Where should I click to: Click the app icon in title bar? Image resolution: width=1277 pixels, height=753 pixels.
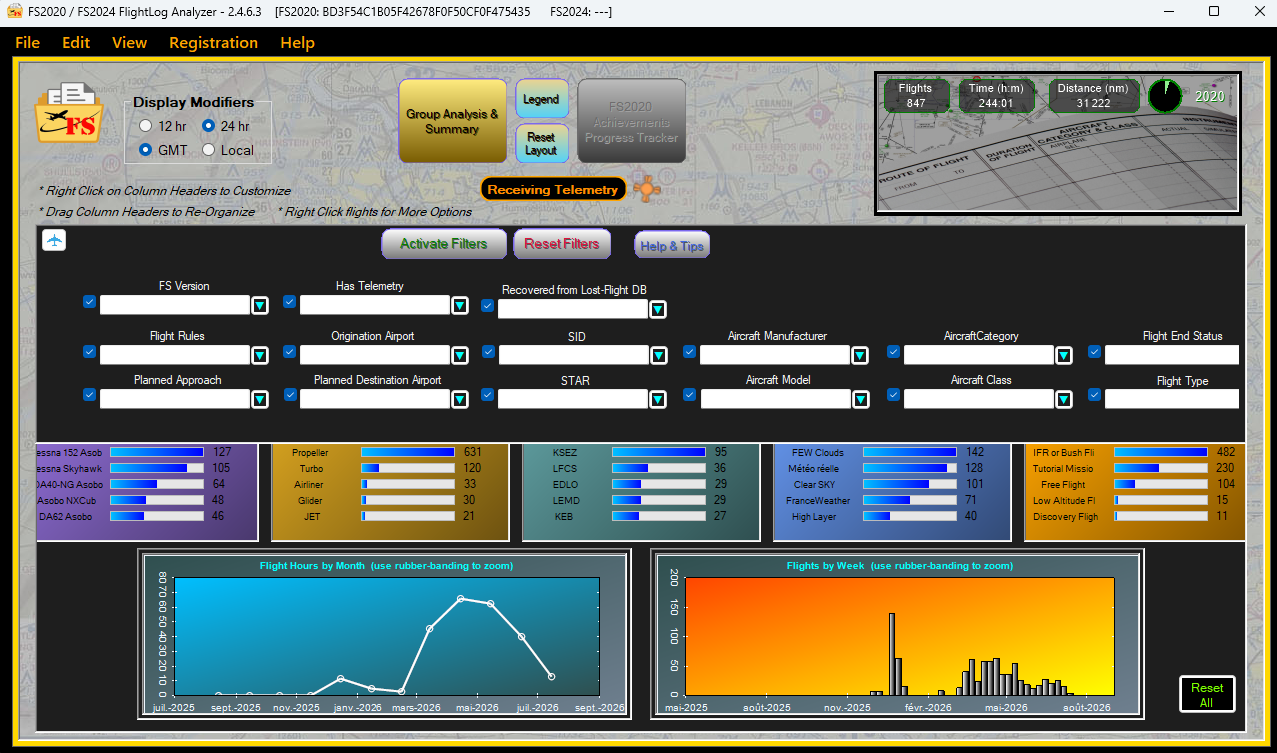(14, 12)
